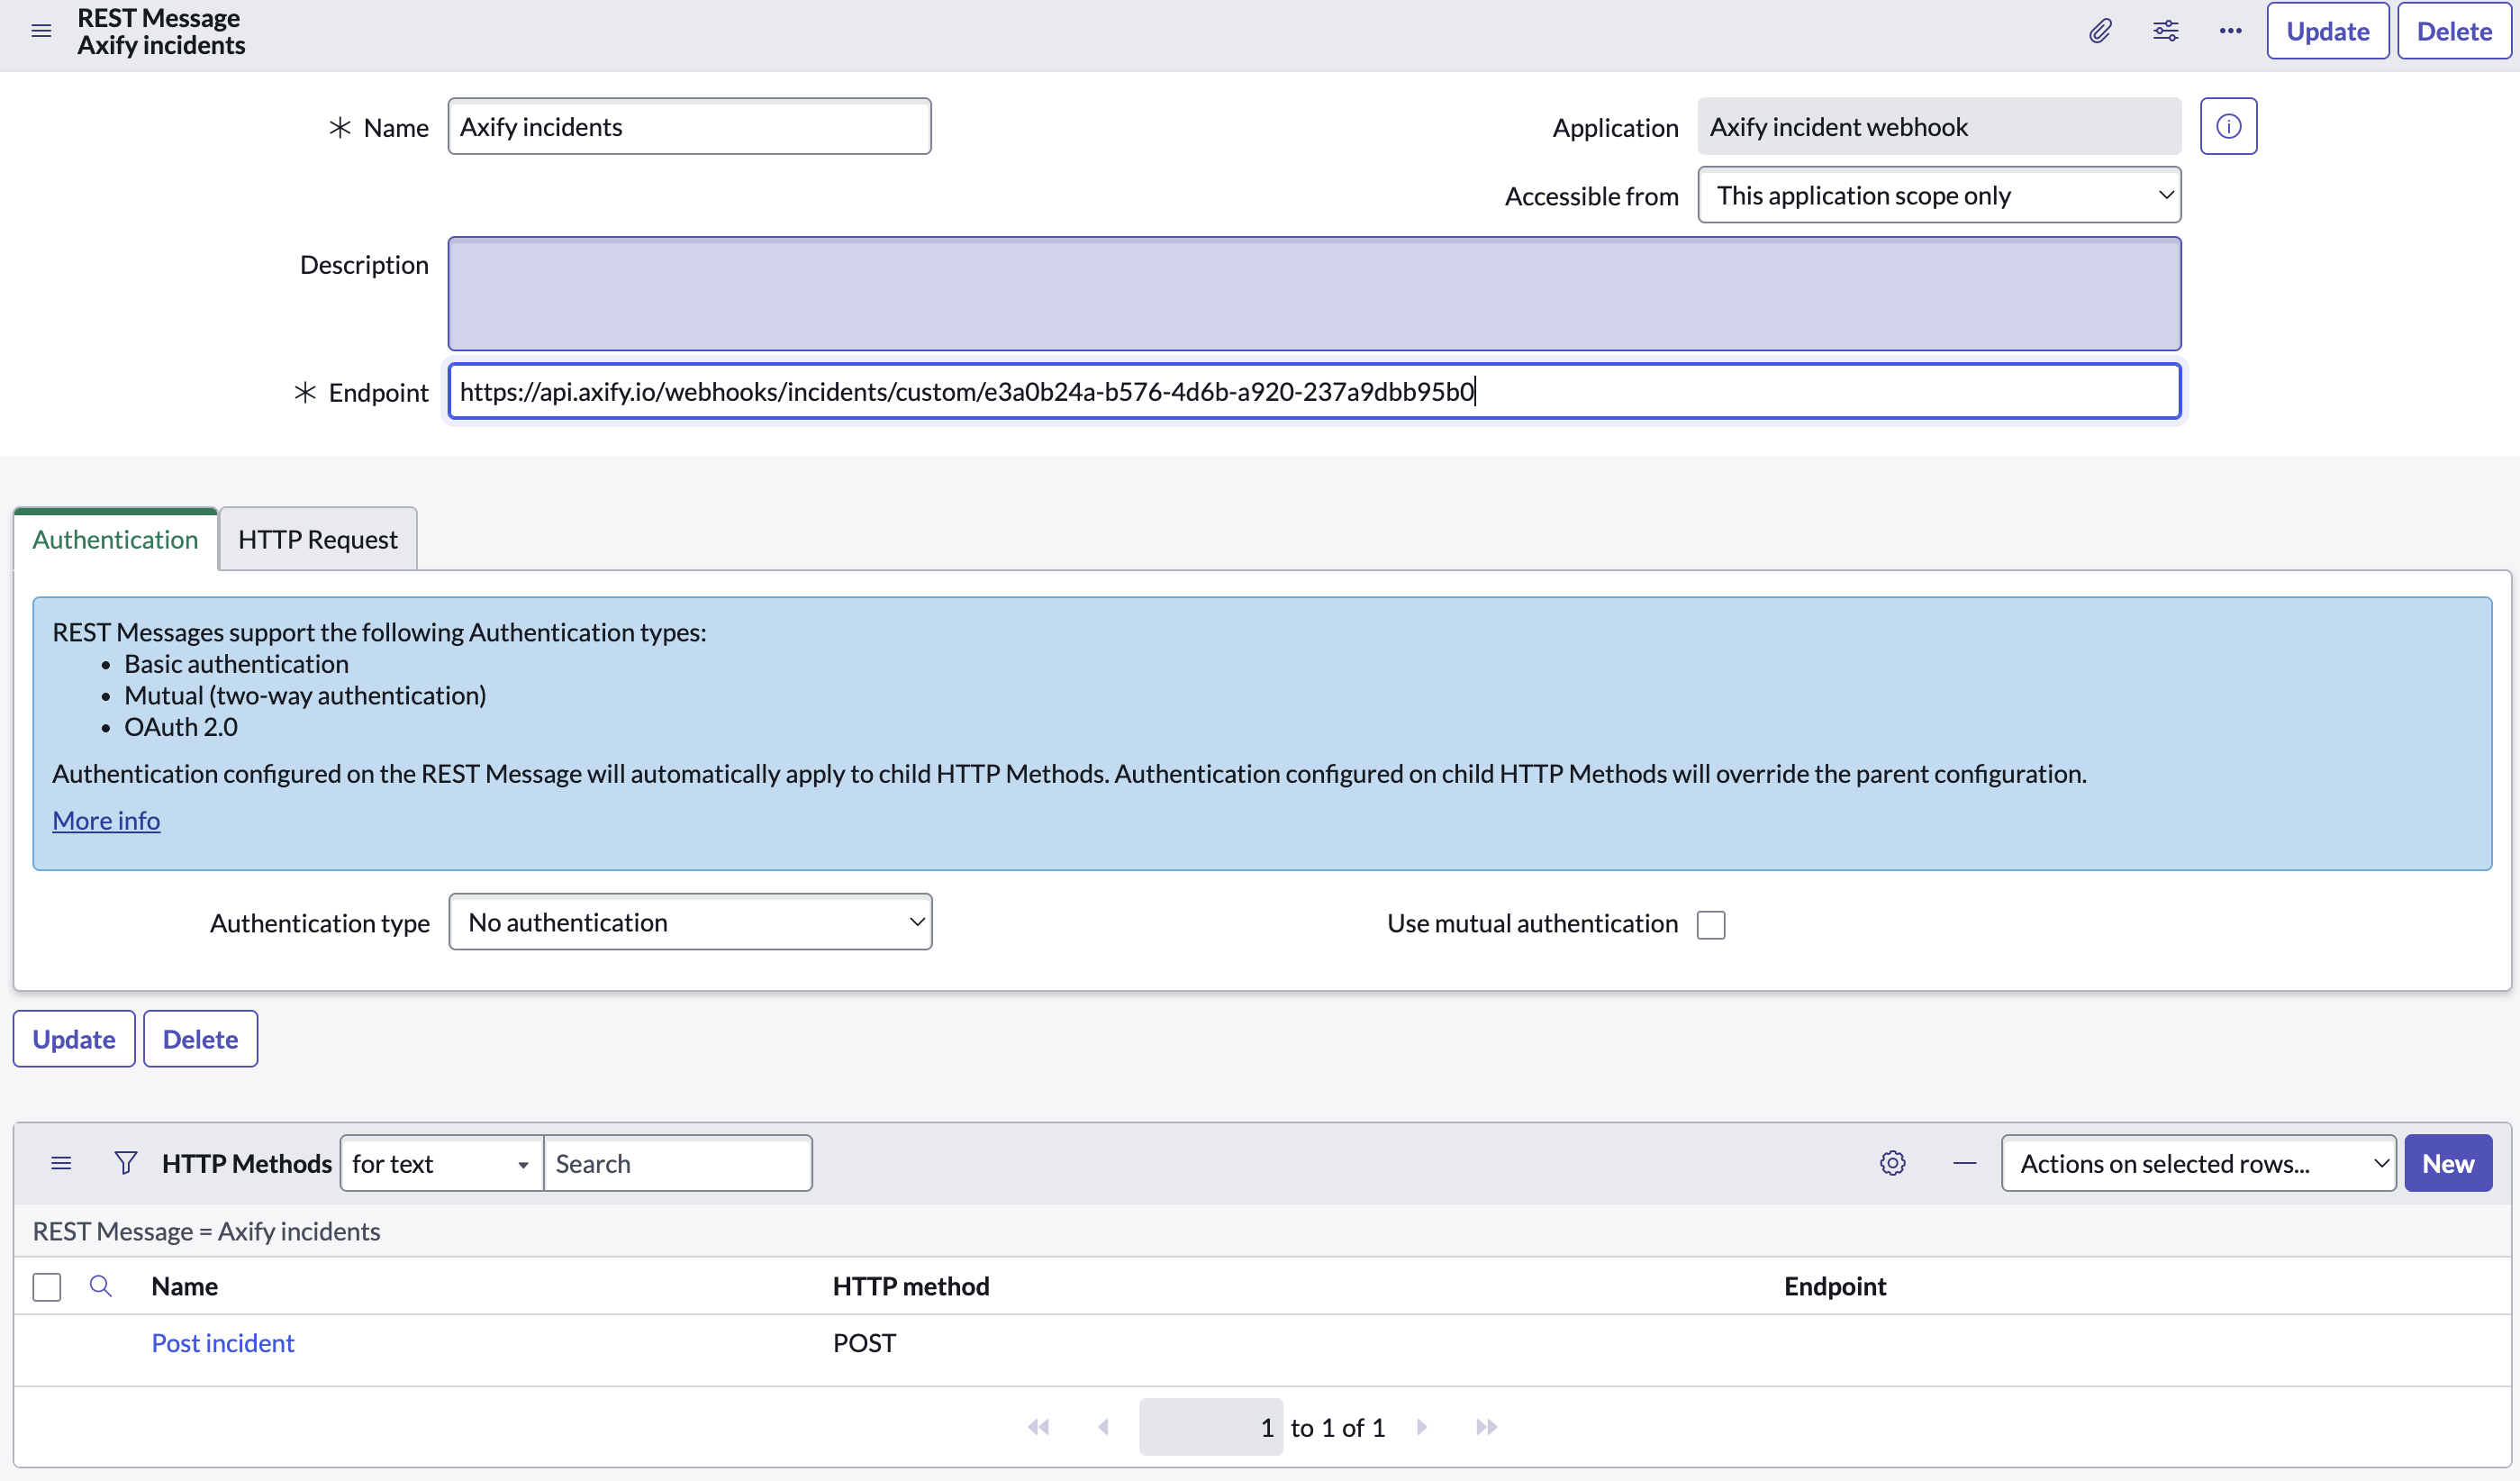
Task: Go to next page of HTTP Methods
Action: (x=1421, y=1427)
